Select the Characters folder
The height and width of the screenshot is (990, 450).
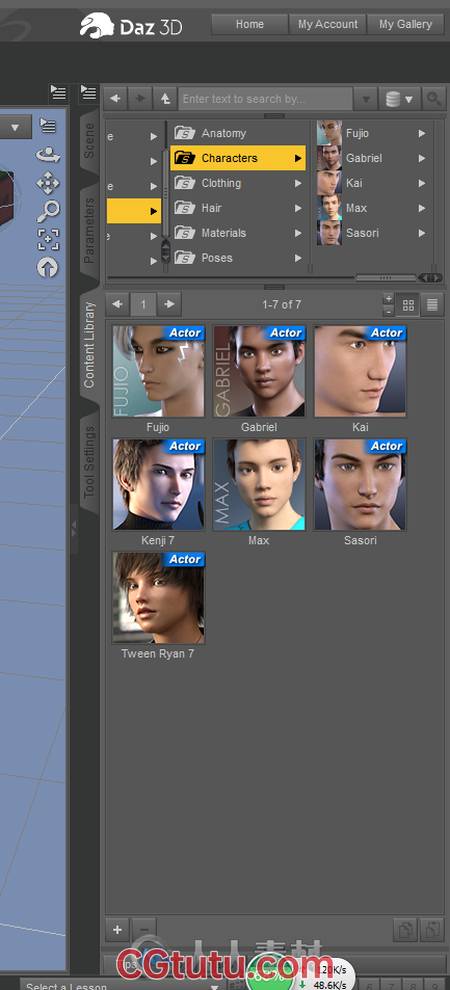click(x=238, y=158)
